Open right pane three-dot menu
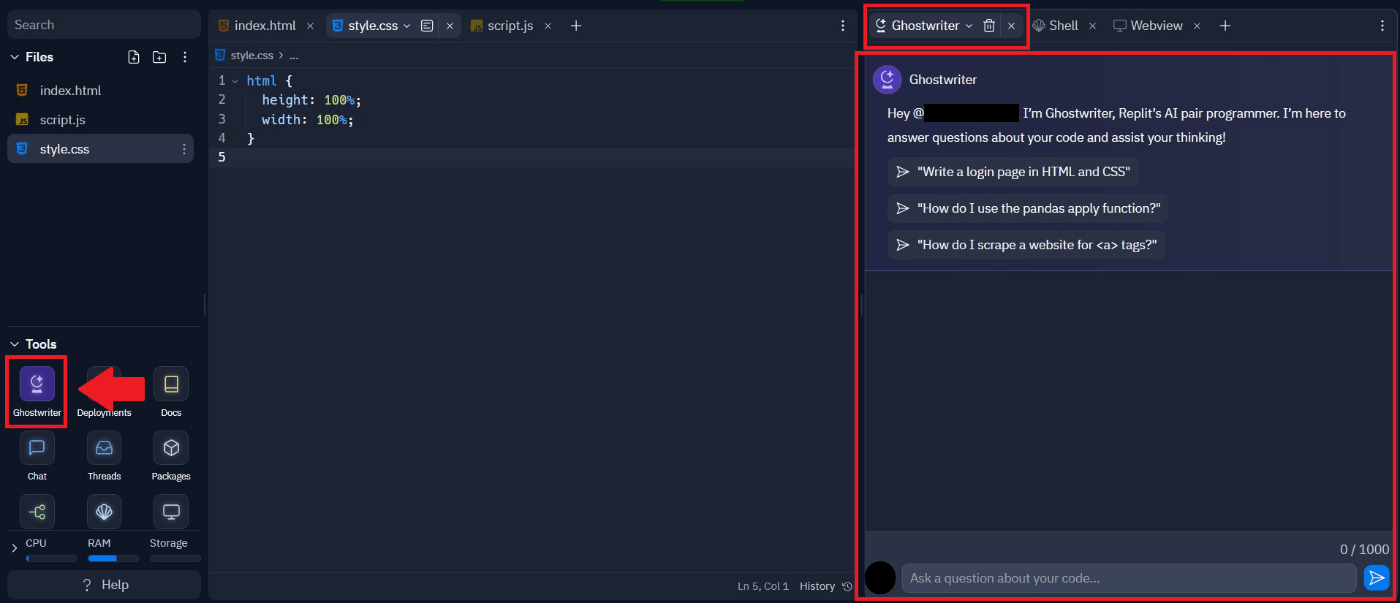 (x=1383, y=26)
